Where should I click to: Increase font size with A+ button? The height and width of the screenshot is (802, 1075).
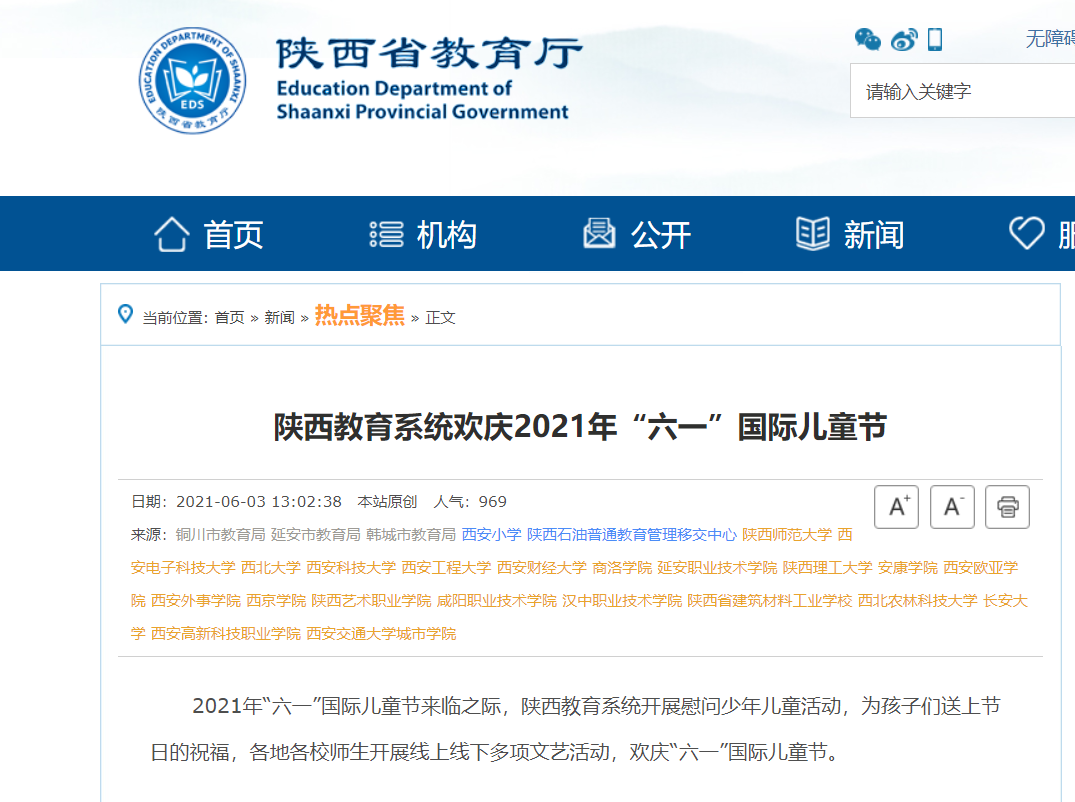(x=896, y=507)
